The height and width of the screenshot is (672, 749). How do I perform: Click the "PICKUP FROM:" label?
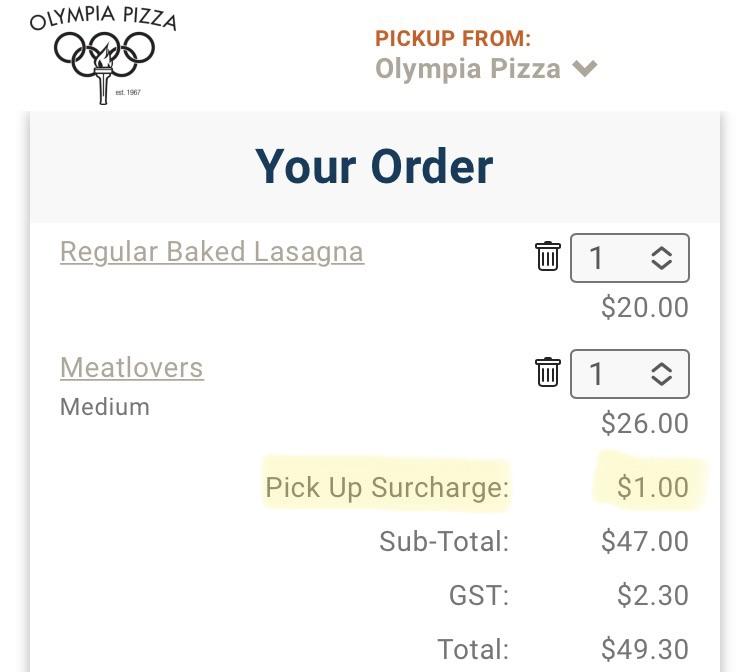453,39
